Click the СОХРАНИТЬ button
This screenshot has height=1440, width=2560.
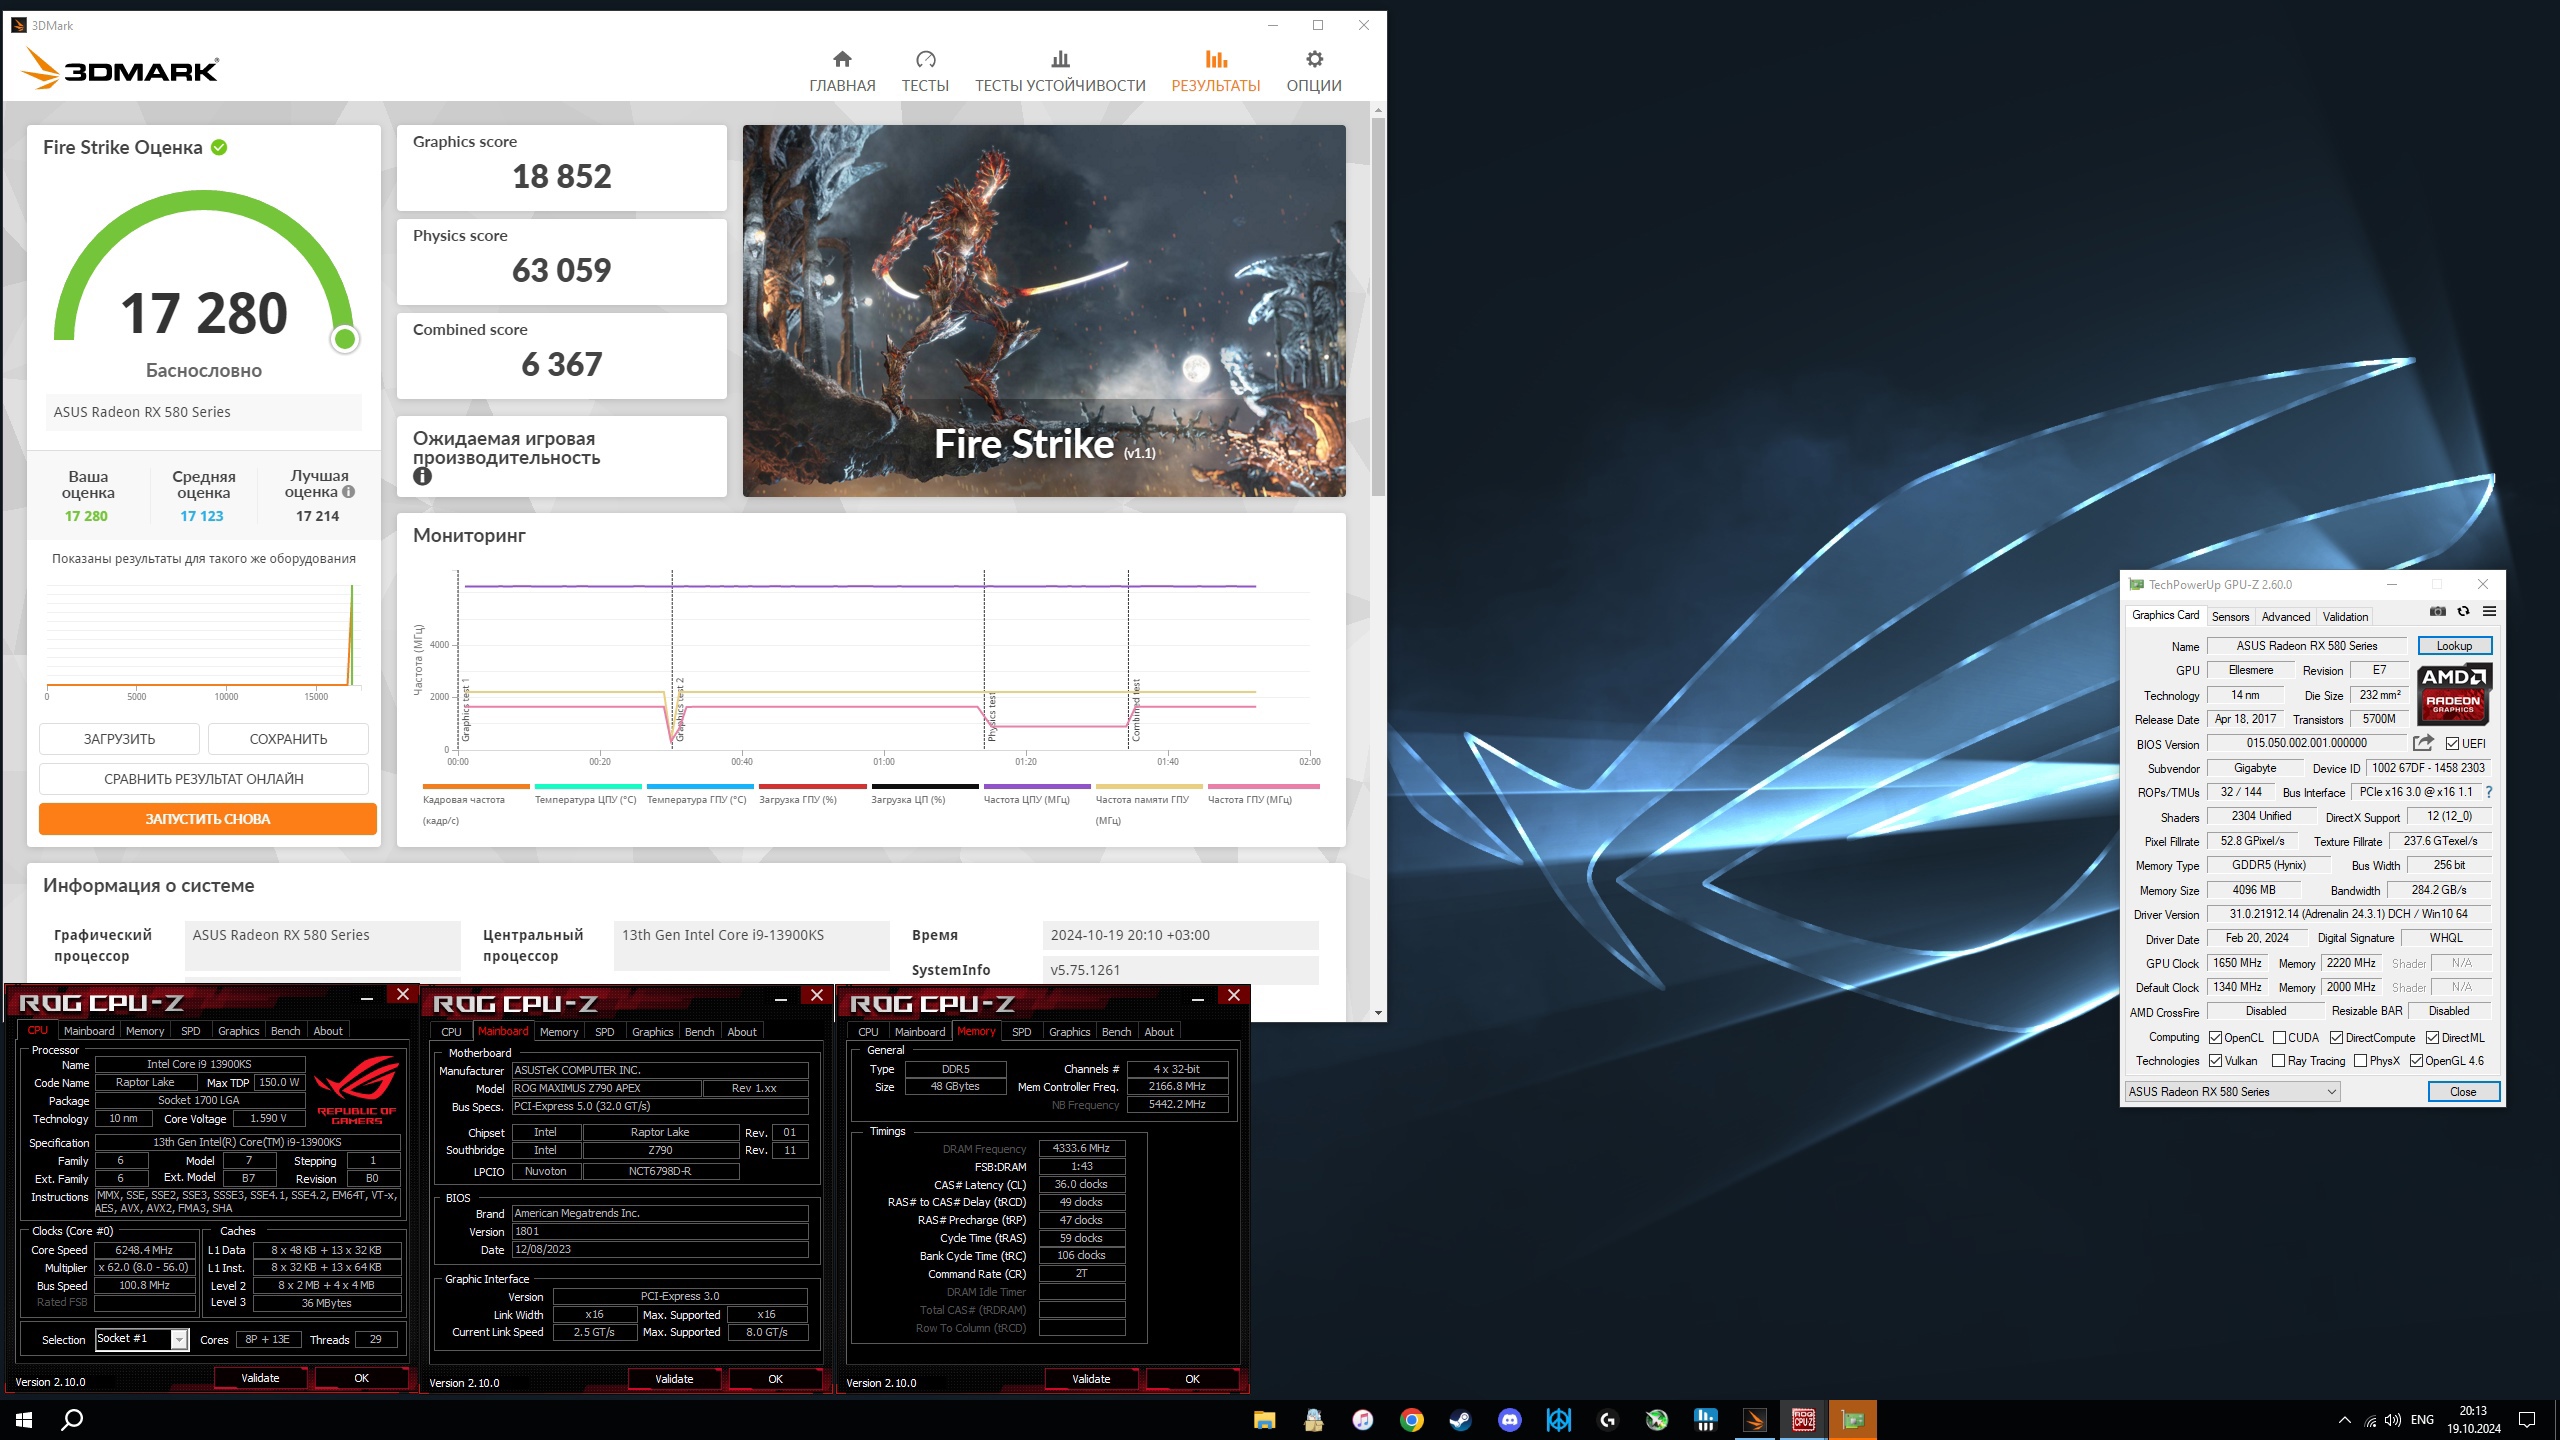[x=288, y=739]
